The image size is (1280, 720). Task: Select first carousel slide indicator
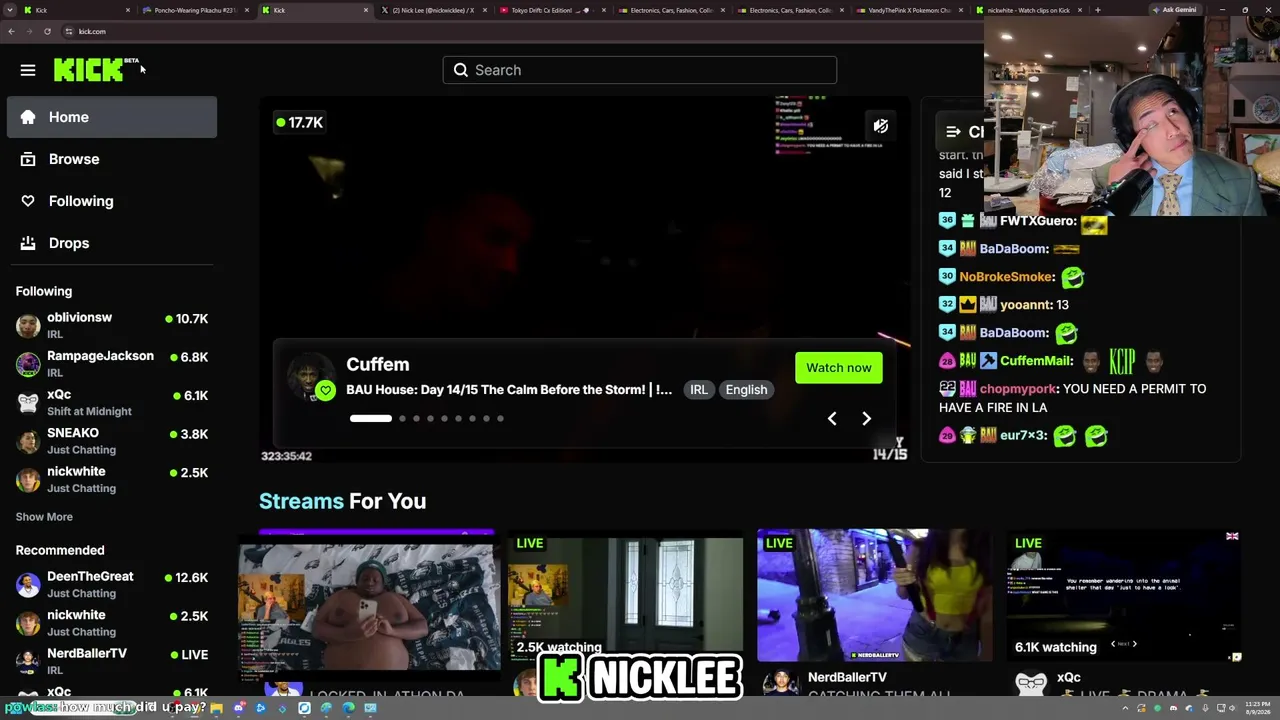[371, 419]
